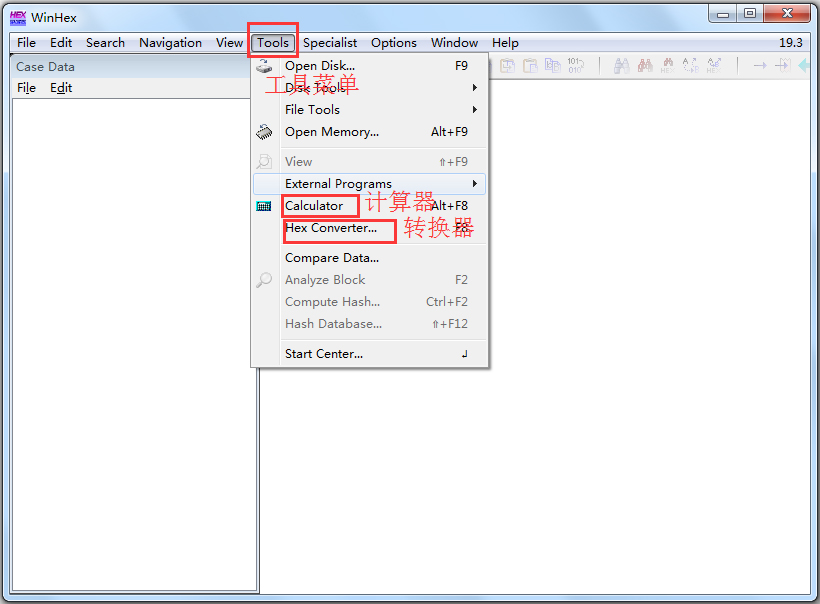820x604 pixels.
Task: Launch Calculator from the Tools menu
Action: point(370,206)
